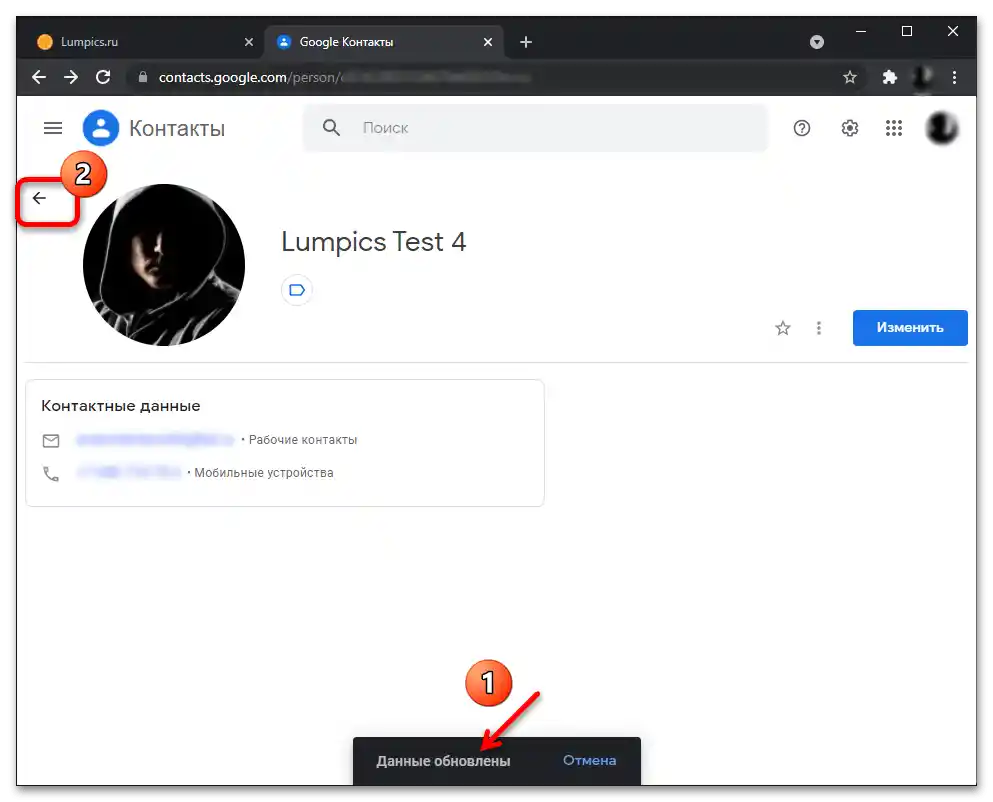
Task: Click the Поиск search field
Action: (x=535, y=128)
